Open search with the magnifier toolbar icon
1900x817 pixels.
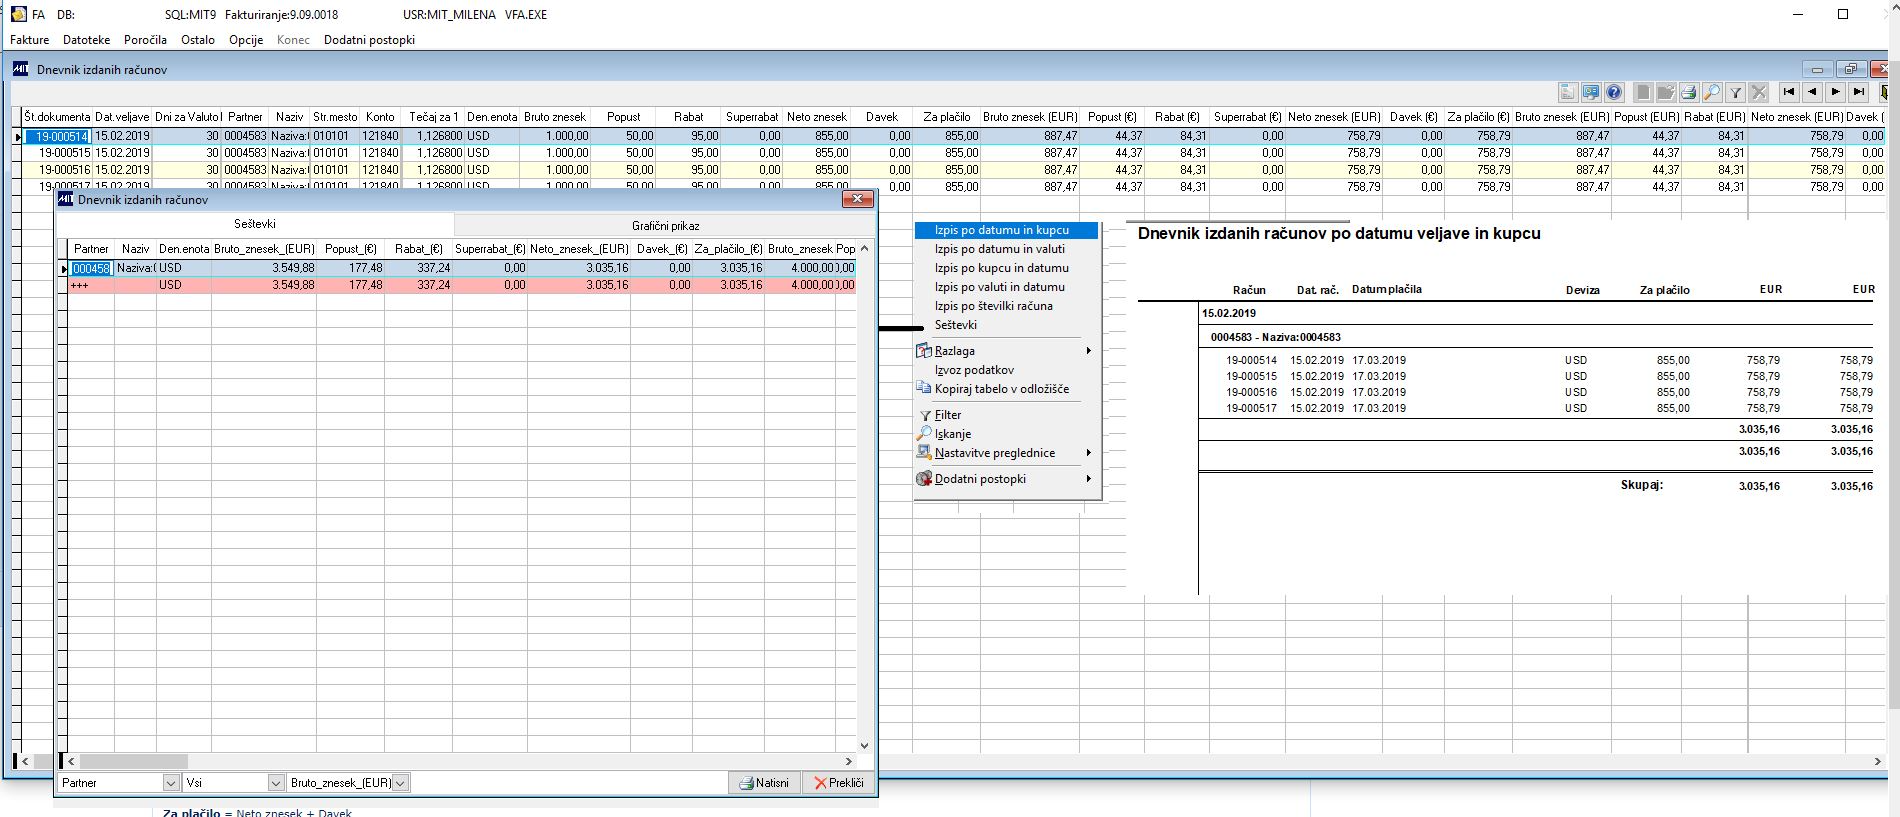1712,92
